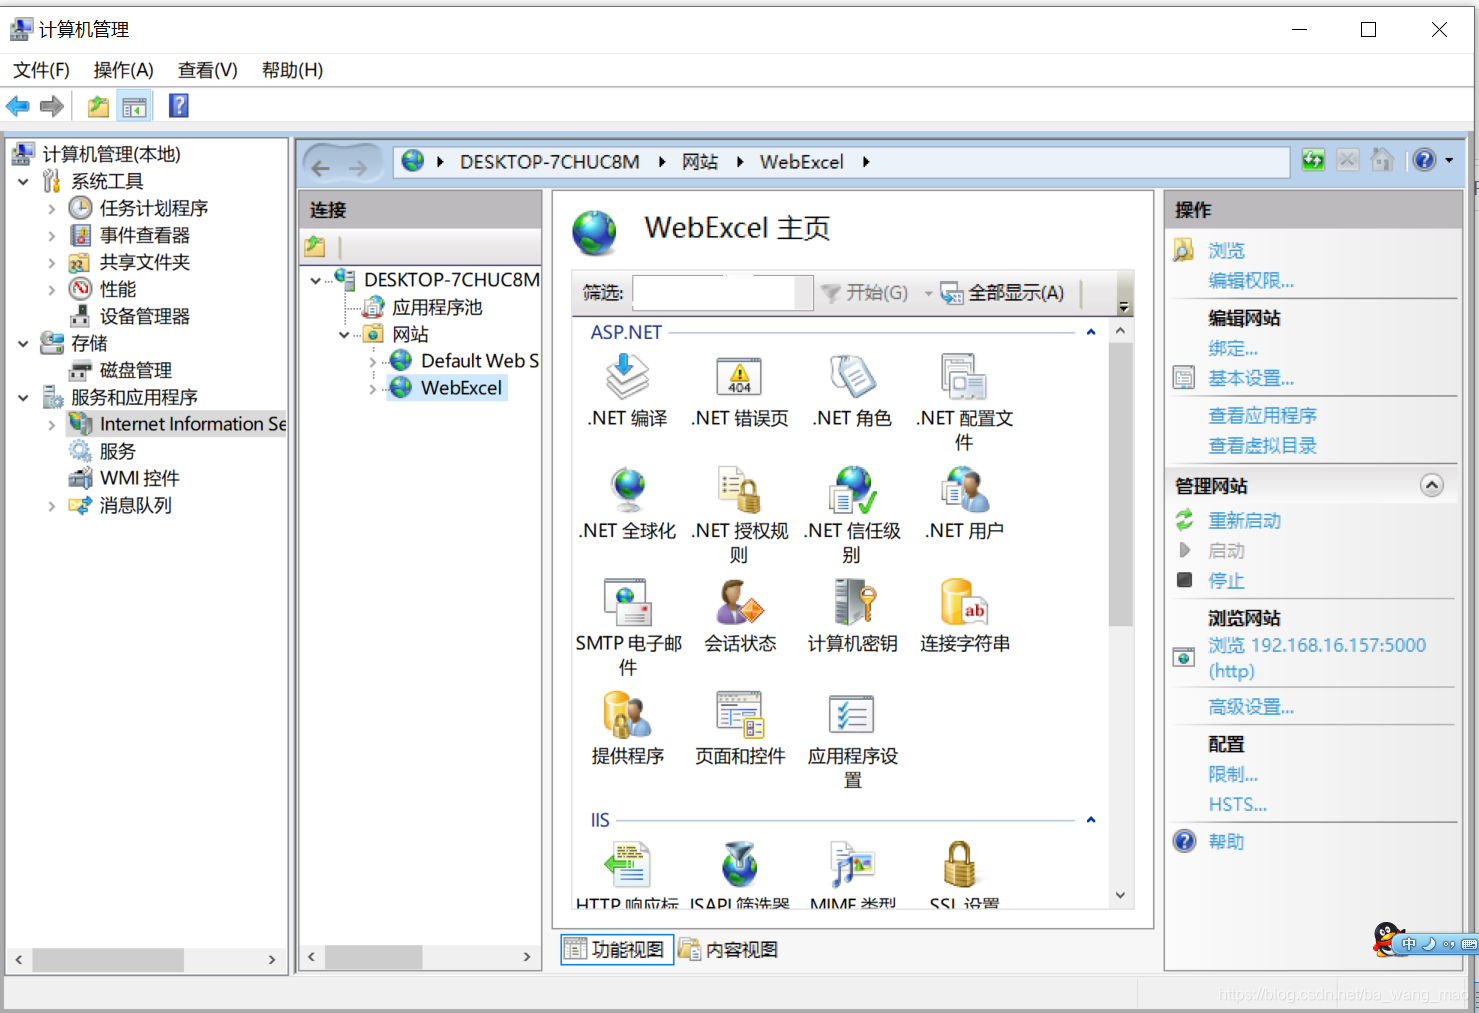The image size is (1479, 1013).
Task: Select the WebExcel site in connections tree
Action: (461, 388)
